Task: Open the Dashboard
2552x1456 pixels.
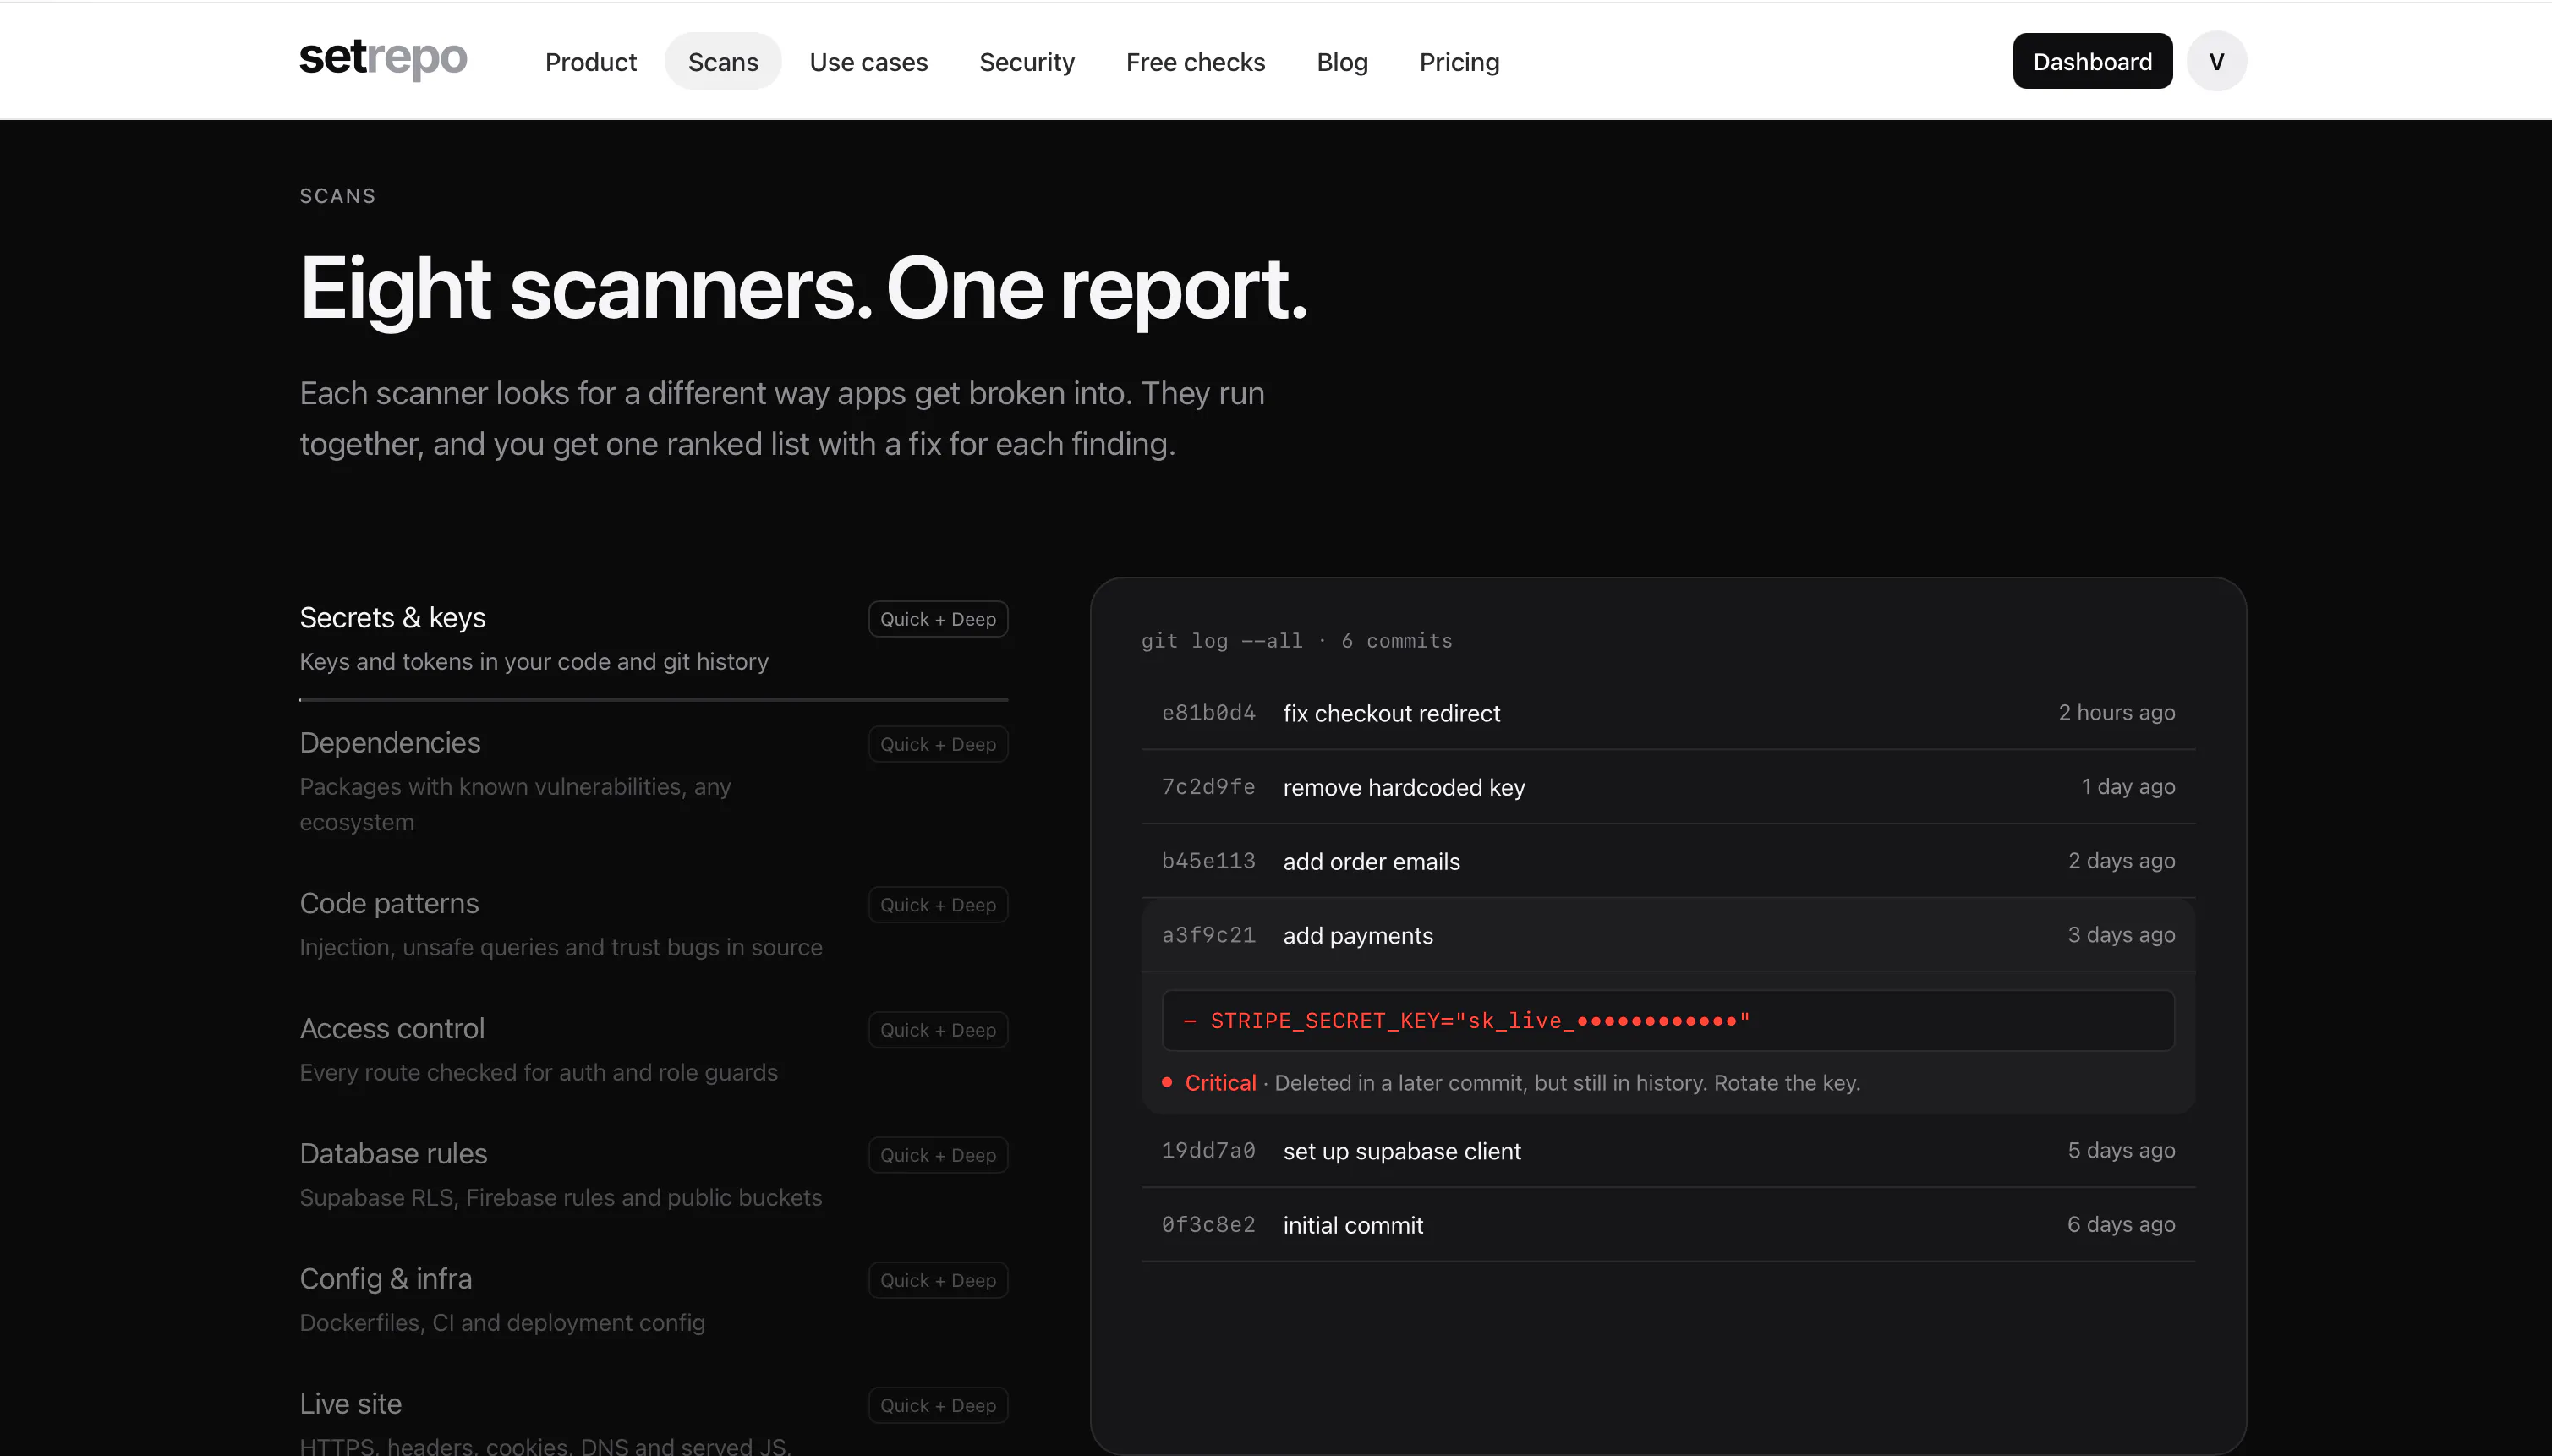Action: (x=2092, y=61)
